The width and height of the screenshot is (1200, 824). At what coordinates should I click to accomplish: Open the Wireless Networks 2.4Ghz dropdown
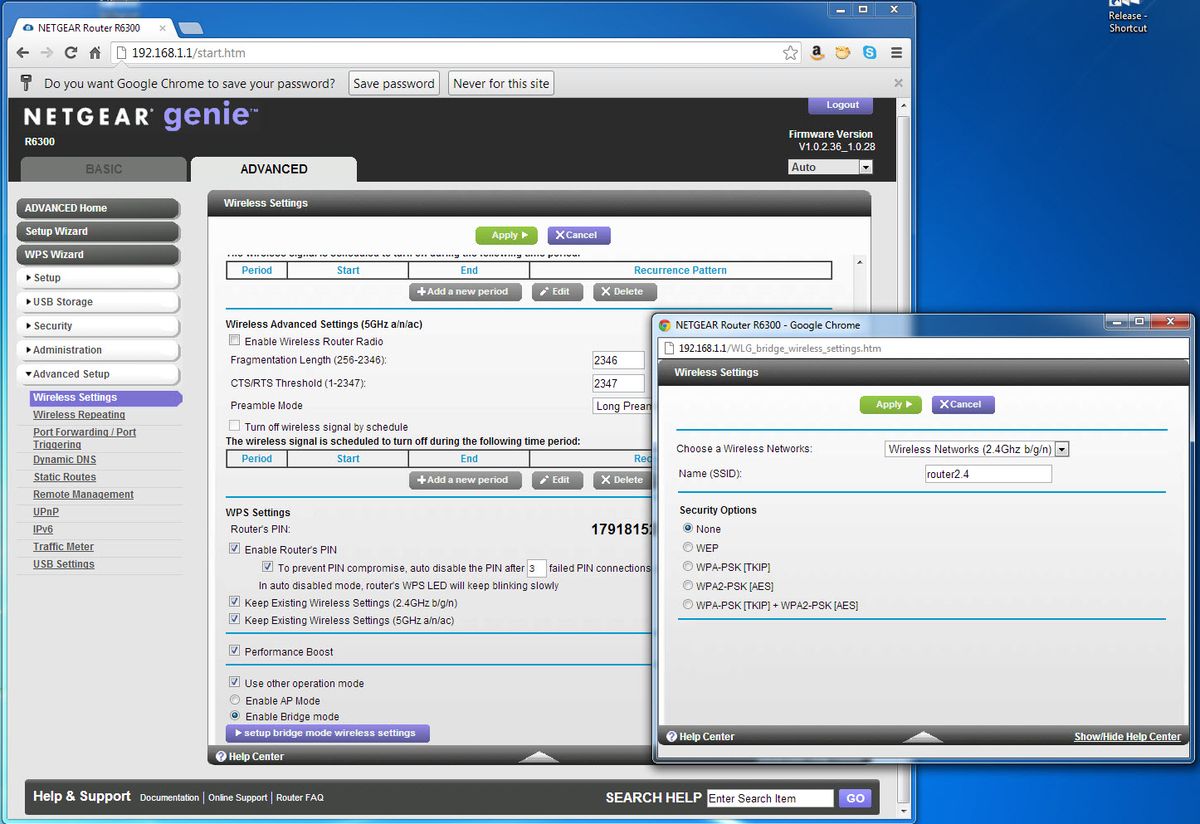click(1061, 449)
